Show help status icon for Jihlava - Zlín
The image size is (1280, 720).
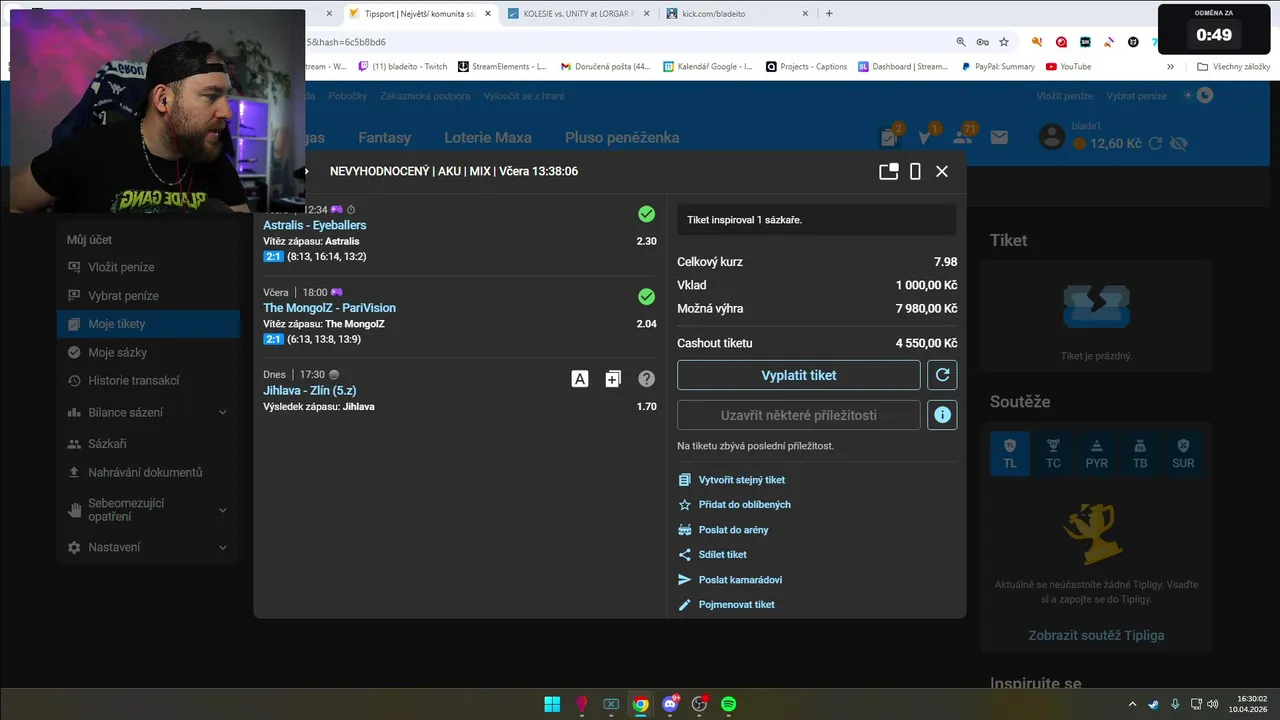[x=647, y=379]
